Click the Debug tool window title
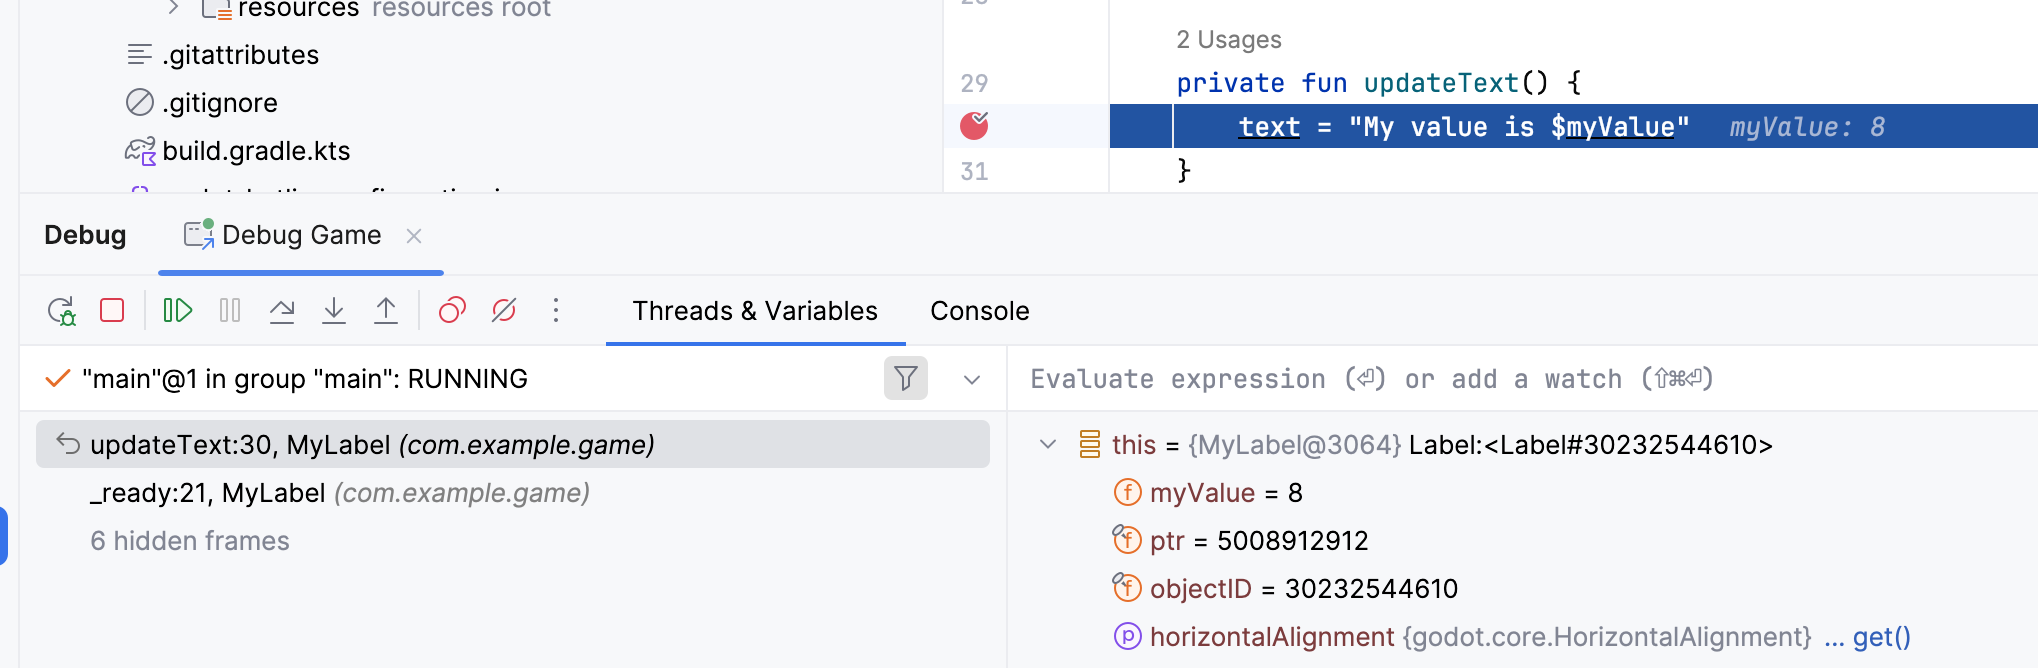The width and height of the screenshot is (2038, 668). [x=85, y=235]
